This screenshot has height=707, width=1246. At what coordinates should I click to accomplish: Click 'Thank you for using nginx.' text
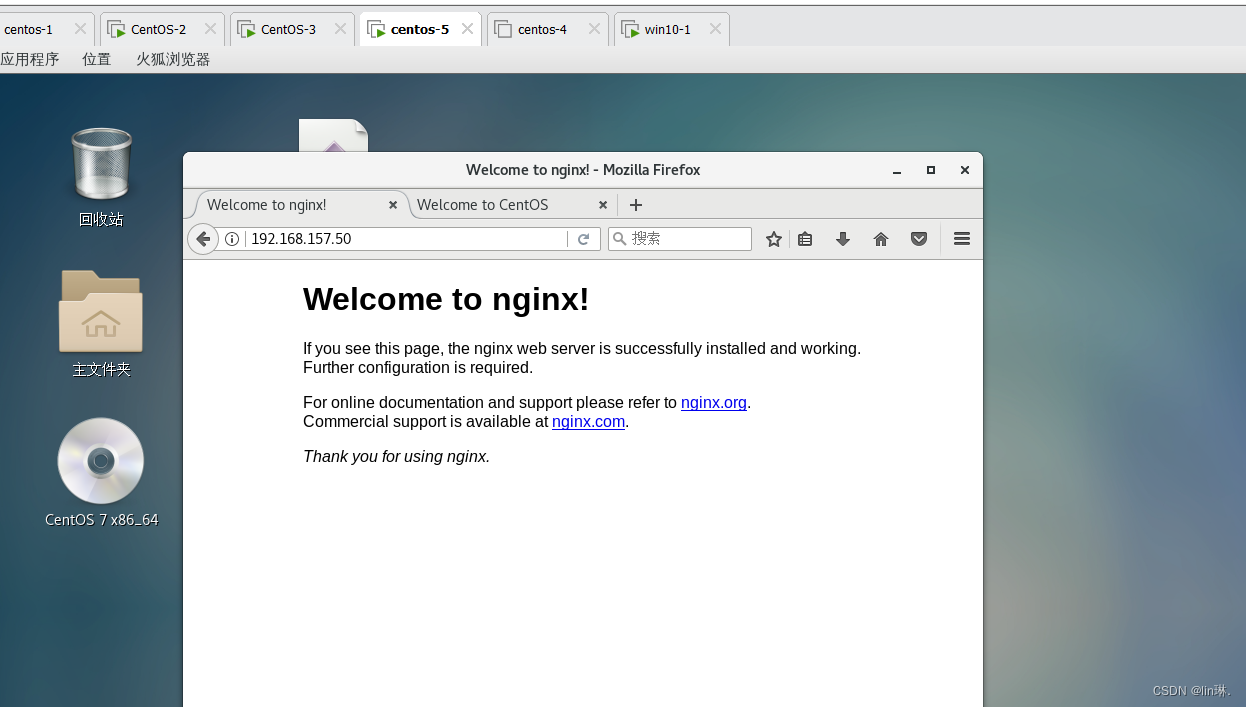click(396, 456)
